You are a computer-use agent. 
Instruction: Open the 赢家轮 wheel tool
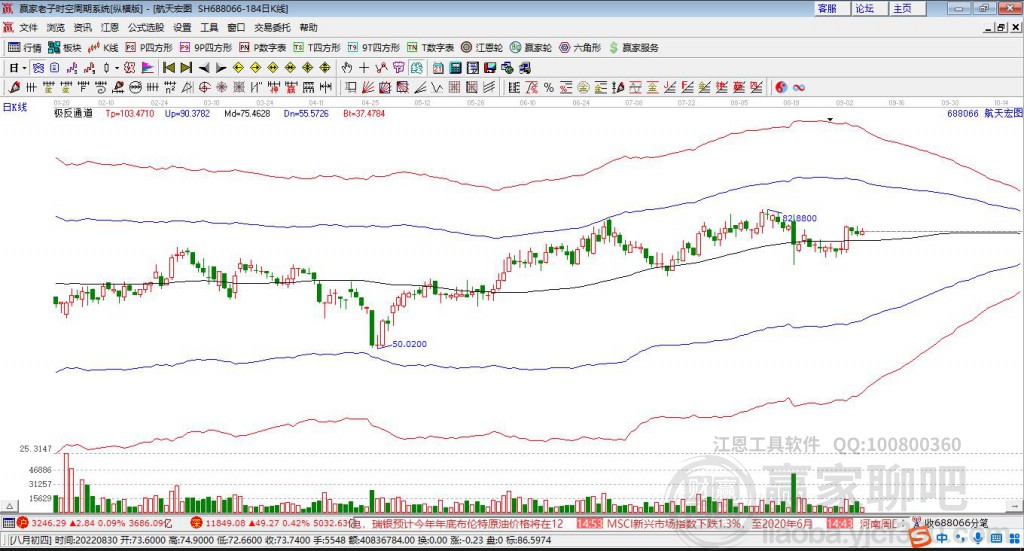point(531,48)
